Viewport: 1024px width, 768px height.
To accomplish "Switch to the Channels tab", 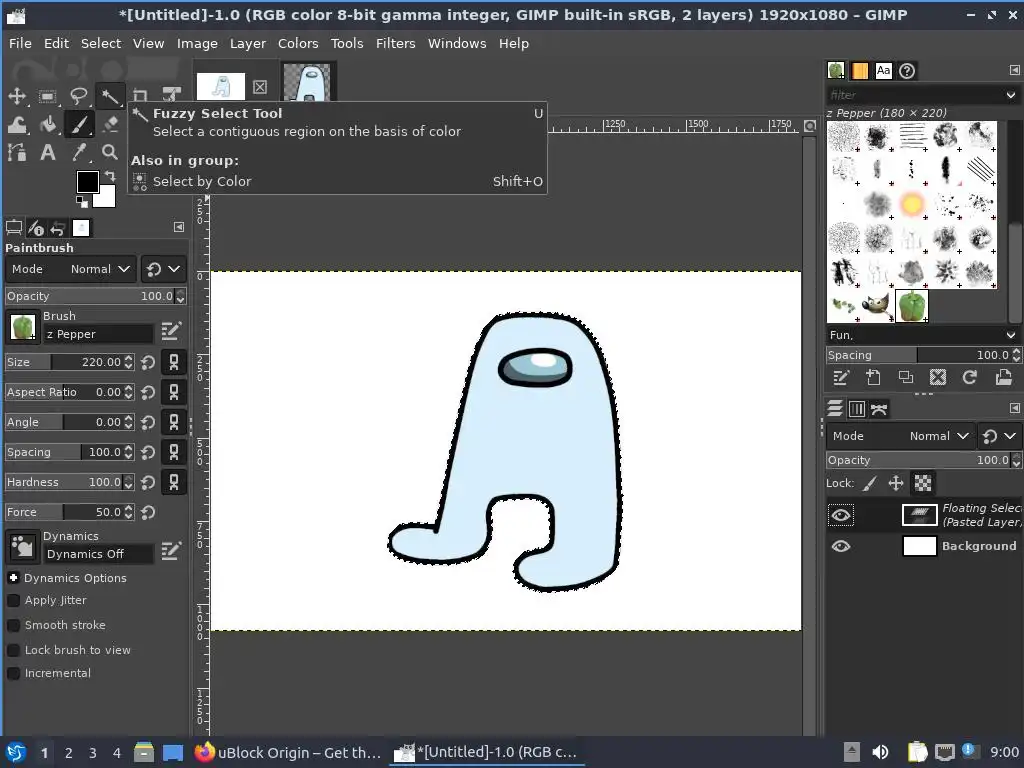I will [857, 409].
